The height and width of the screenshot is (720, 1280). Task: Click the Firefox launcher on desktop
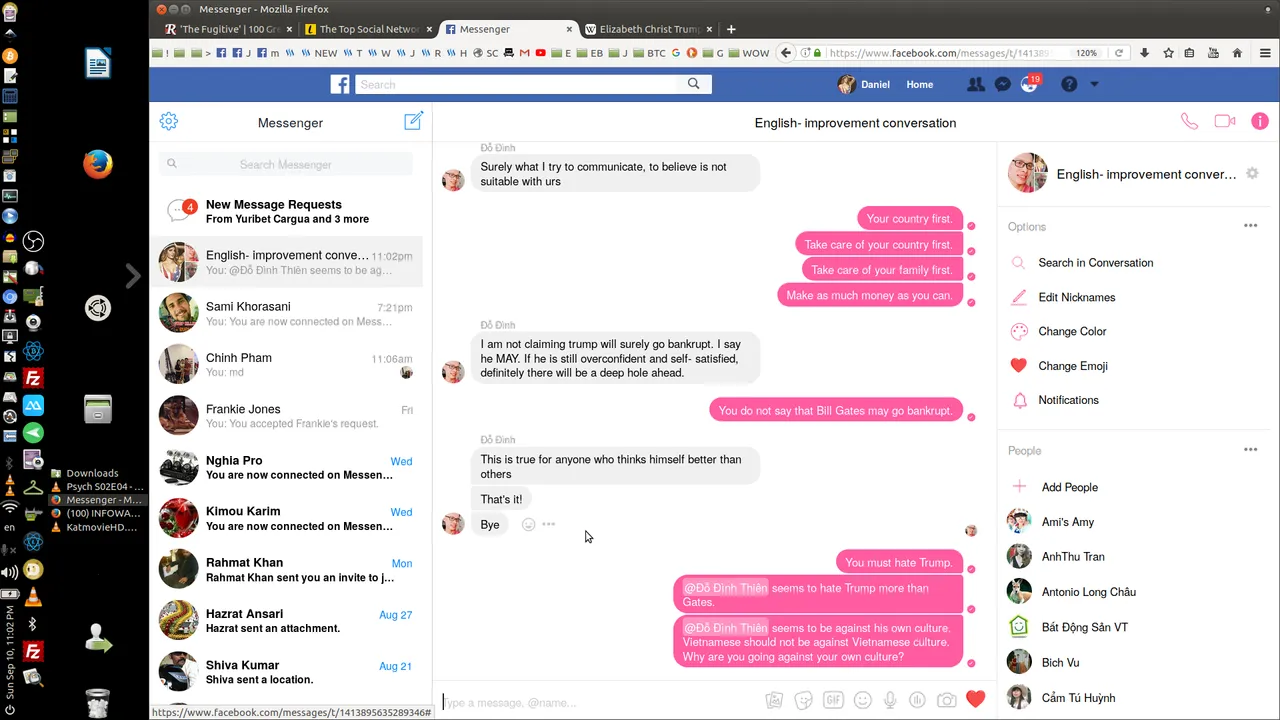97,164
